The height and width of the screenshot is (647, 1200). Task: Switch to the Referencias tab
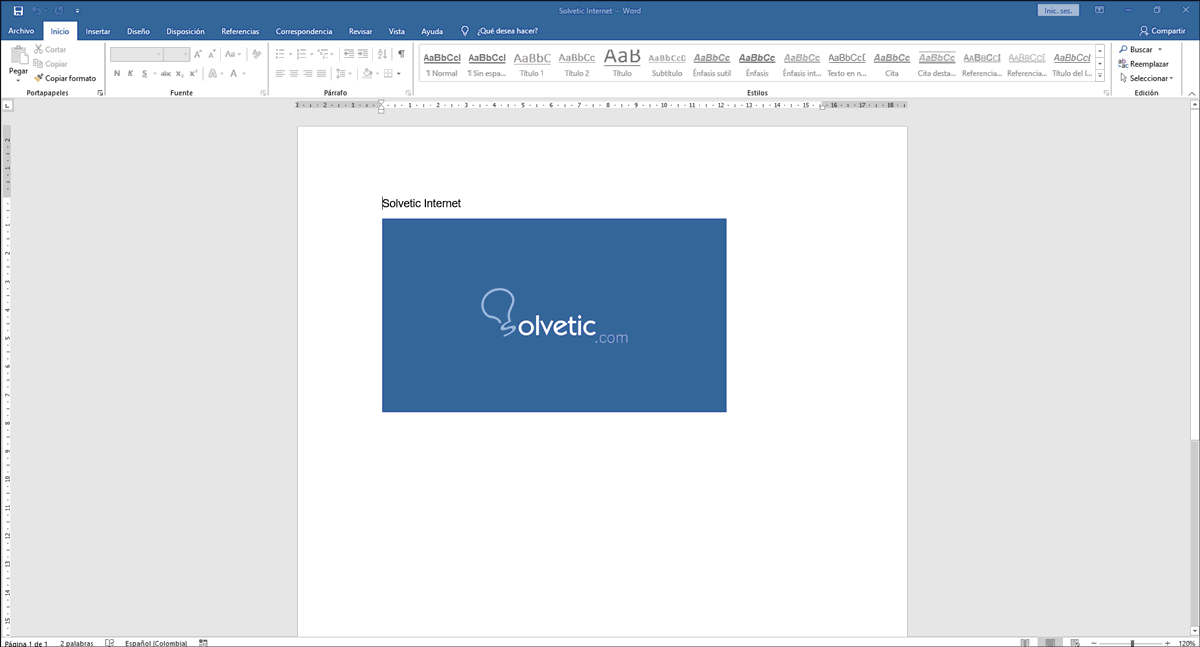point(239,31)
